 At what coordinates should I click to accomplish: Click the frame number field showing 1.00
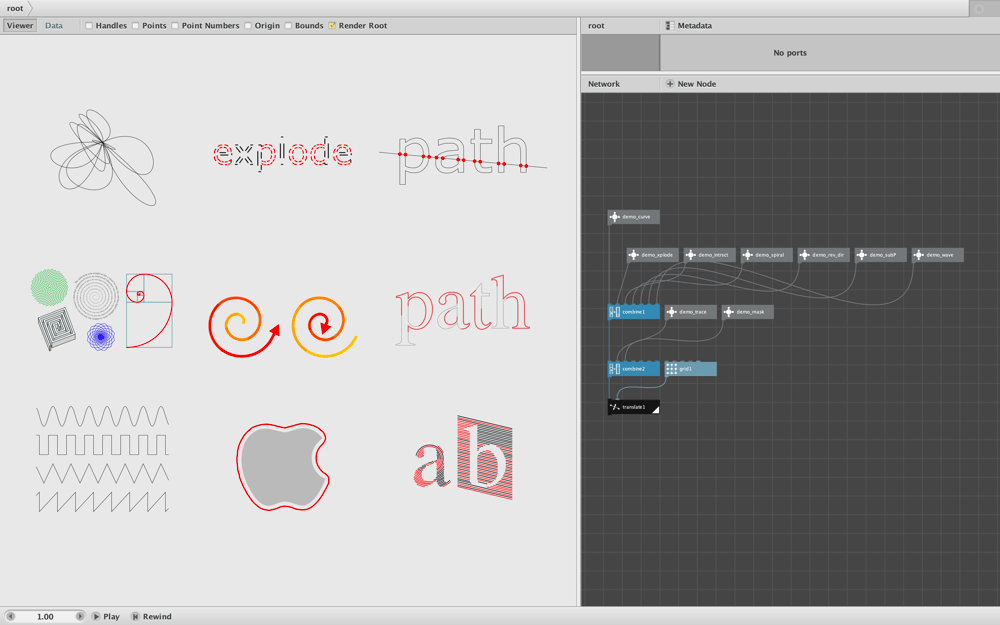coord(45,616)
